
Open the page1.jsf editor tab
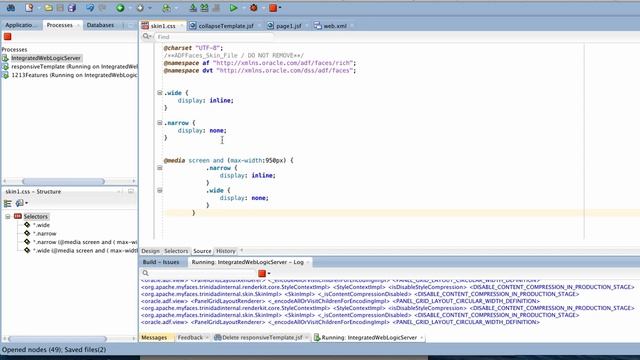pos(289,26)
